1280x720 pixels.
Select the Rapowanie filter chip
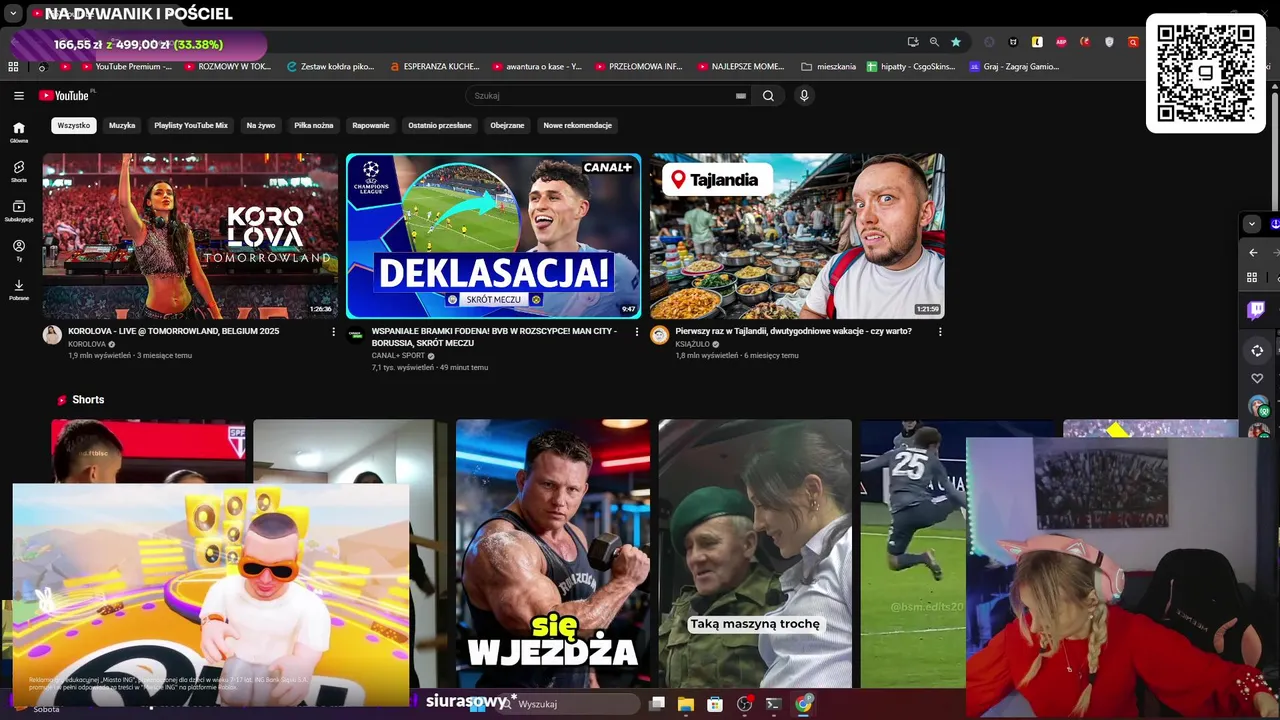[371, 126]
